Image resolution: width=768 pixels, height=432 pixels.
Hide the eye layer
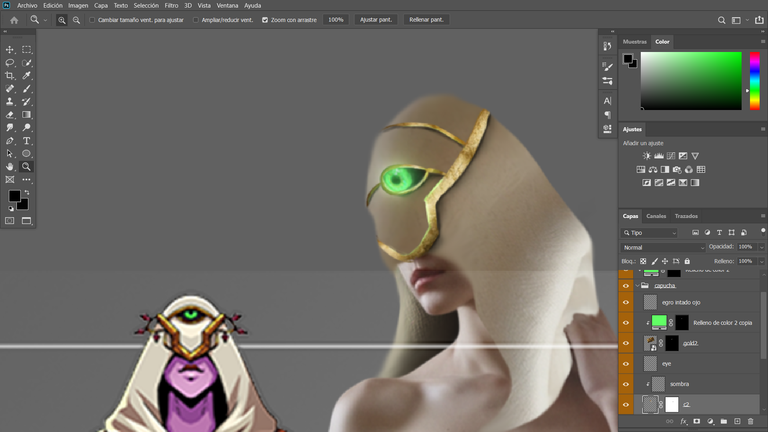click(x=625, y=364)
